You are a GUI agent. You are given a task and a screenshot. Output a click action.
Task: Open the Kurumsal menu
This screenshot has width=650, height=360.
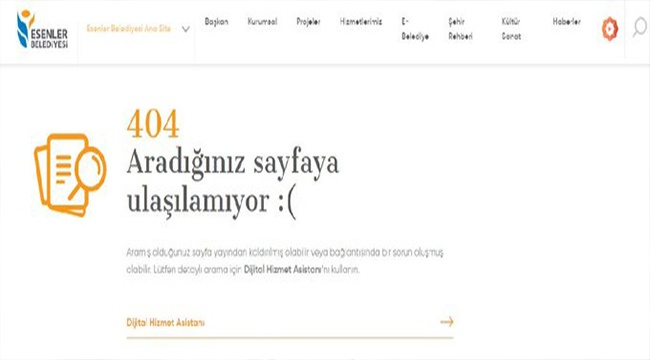pos(262,22)
